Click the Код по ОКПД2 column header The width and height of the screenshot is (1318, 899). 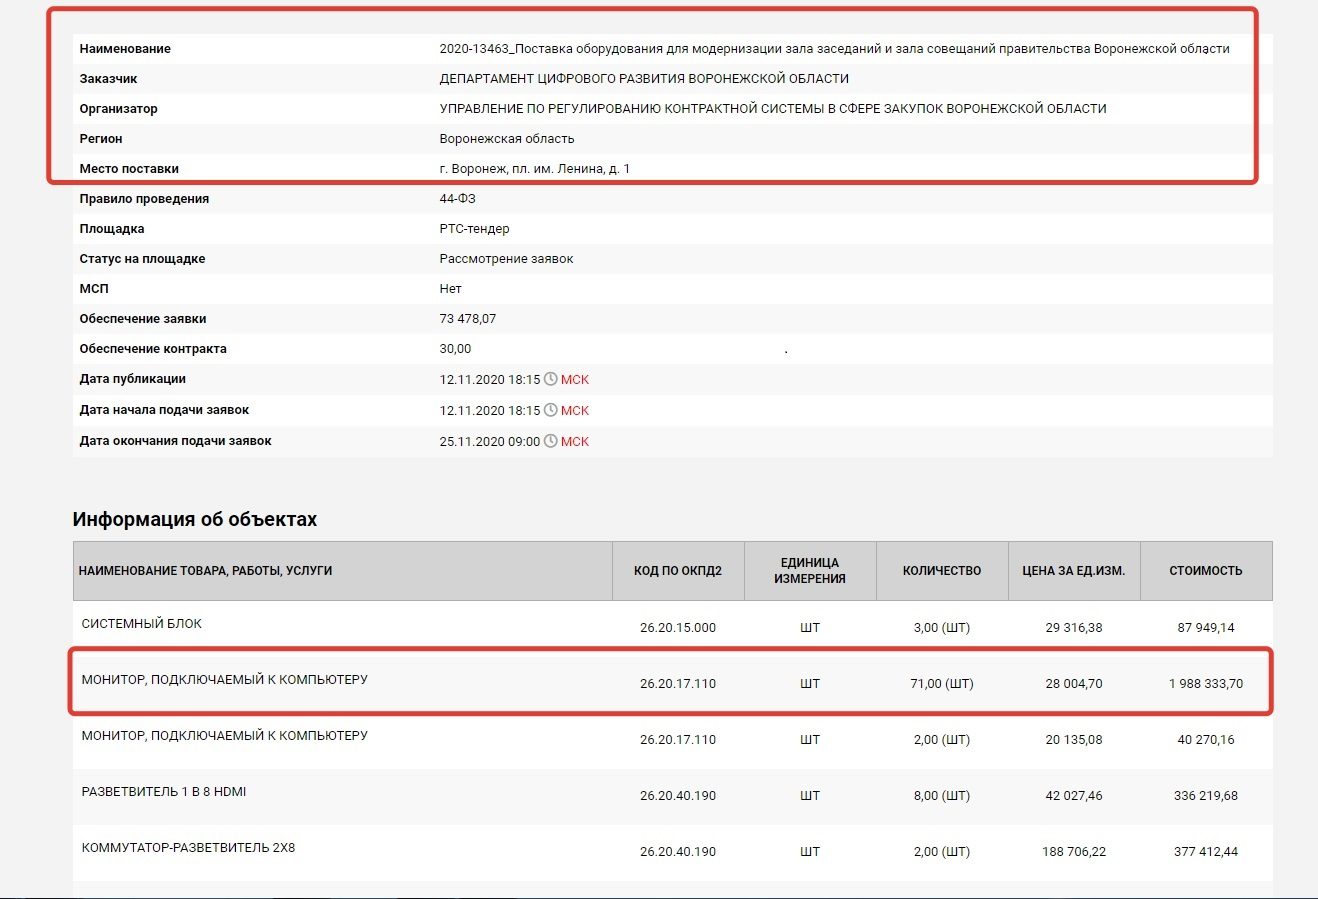pos(677,571)
